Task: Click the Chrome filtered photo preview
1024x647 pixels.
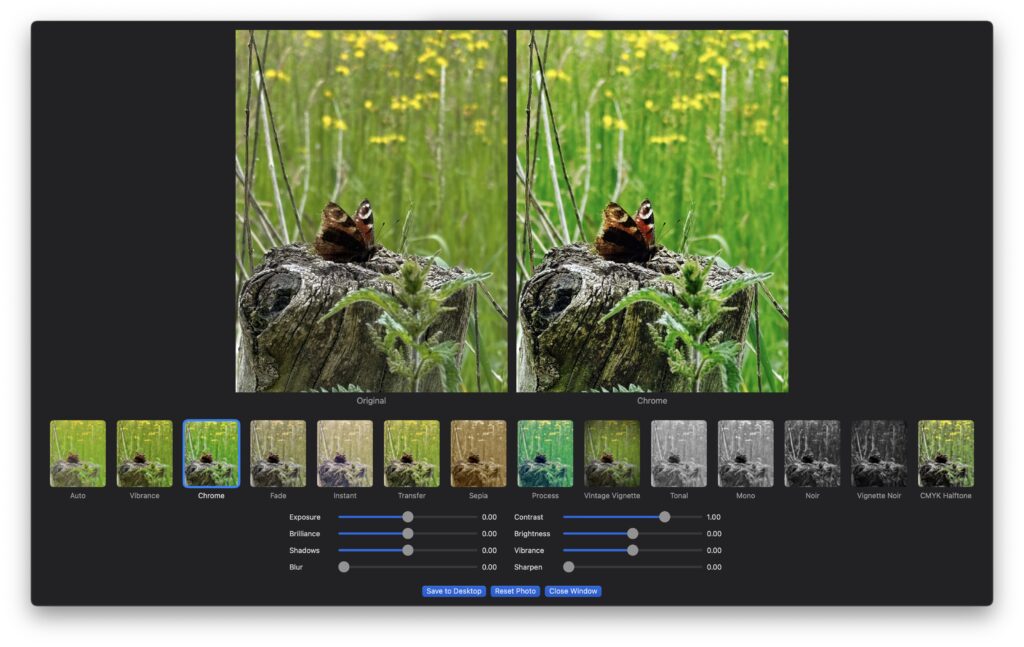Action: (652, 211)
